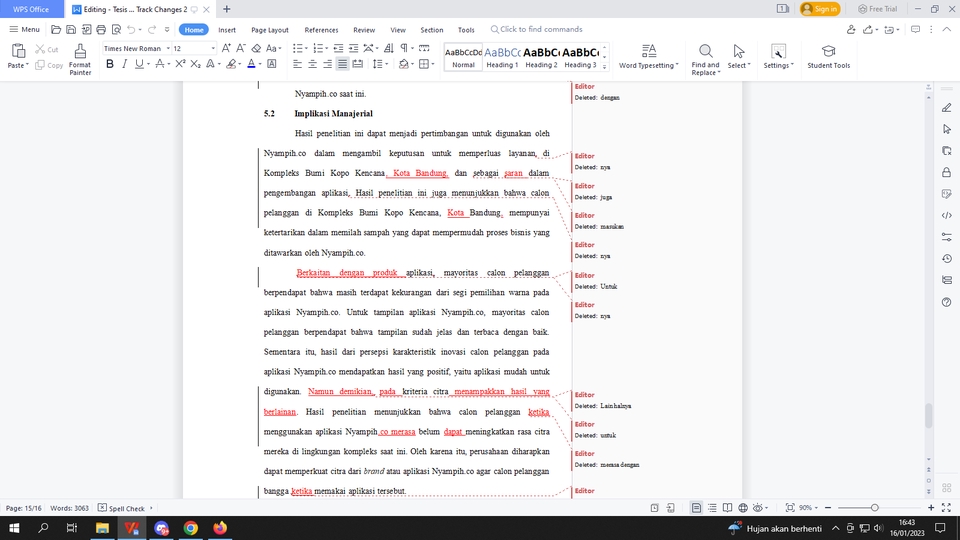This screenshot has width=960, height=540.
Task: Expand the numbering list dropdown
Action: point(327,48)
